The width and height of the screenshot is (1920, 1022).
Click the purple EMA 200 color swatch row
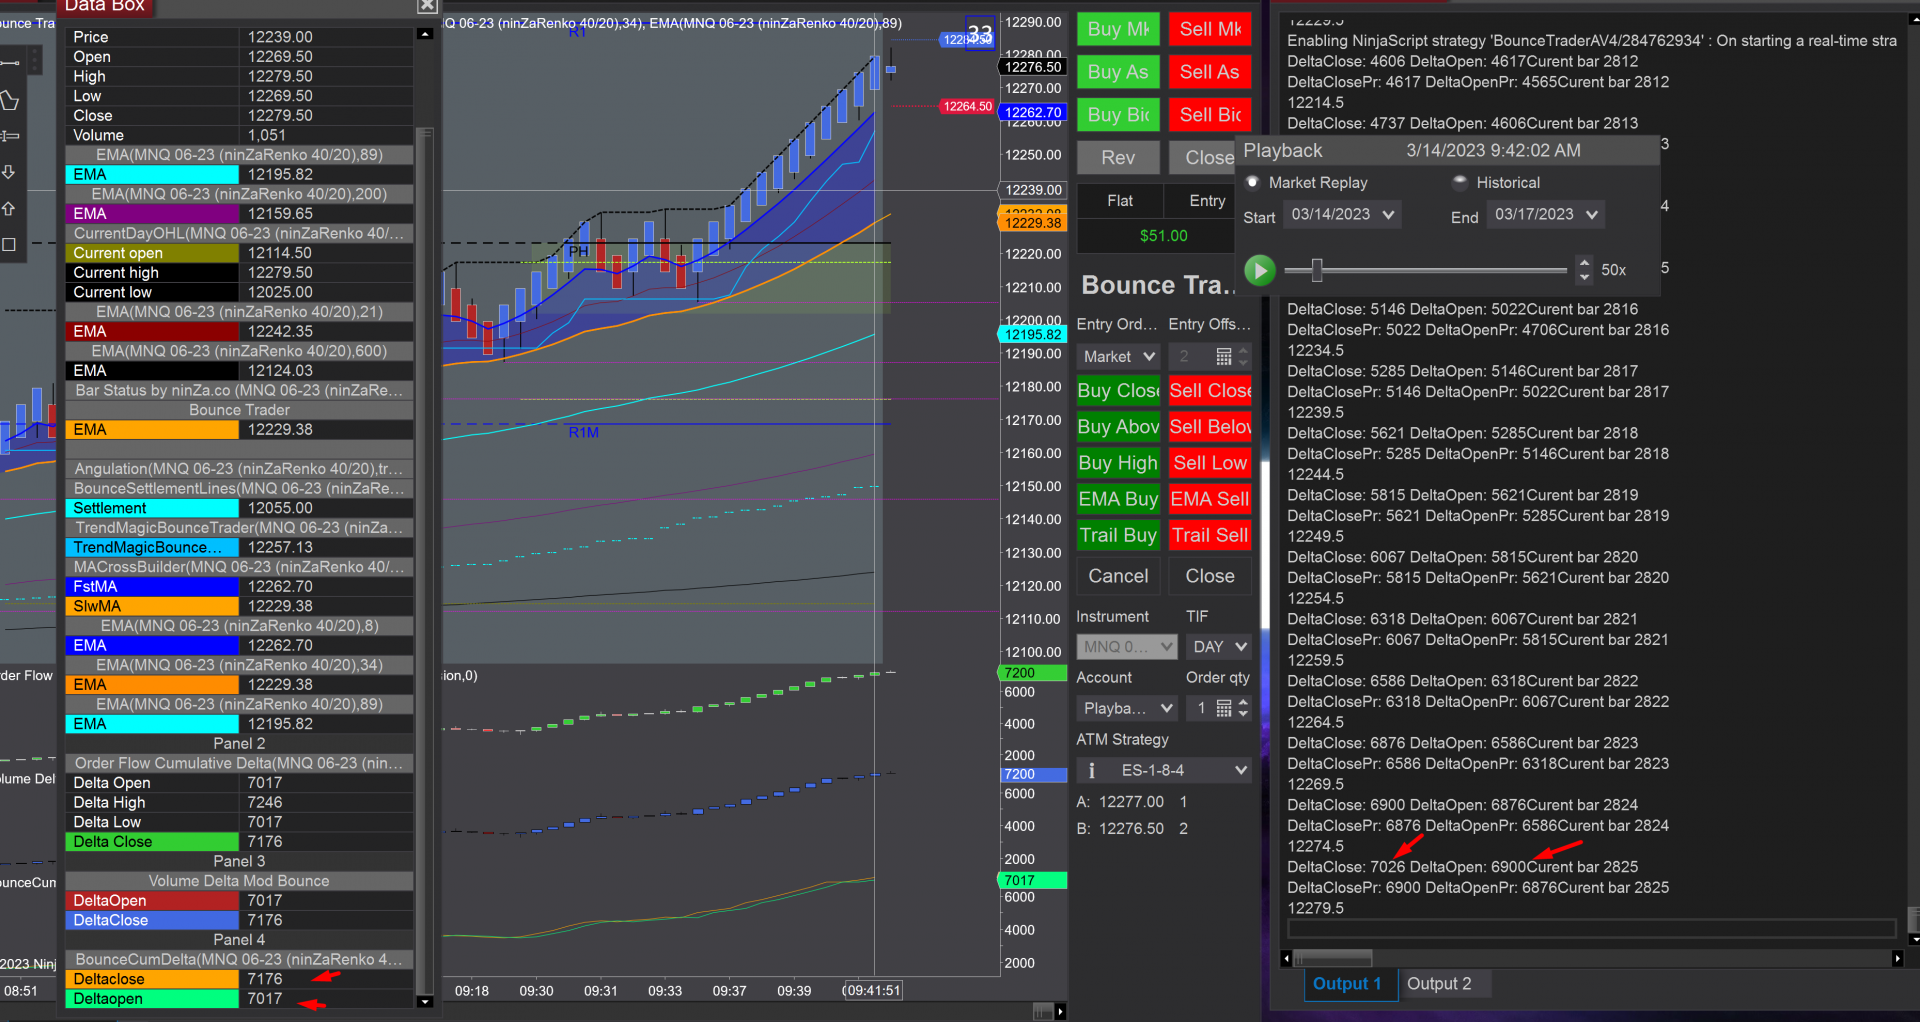[x=240, y=214]
